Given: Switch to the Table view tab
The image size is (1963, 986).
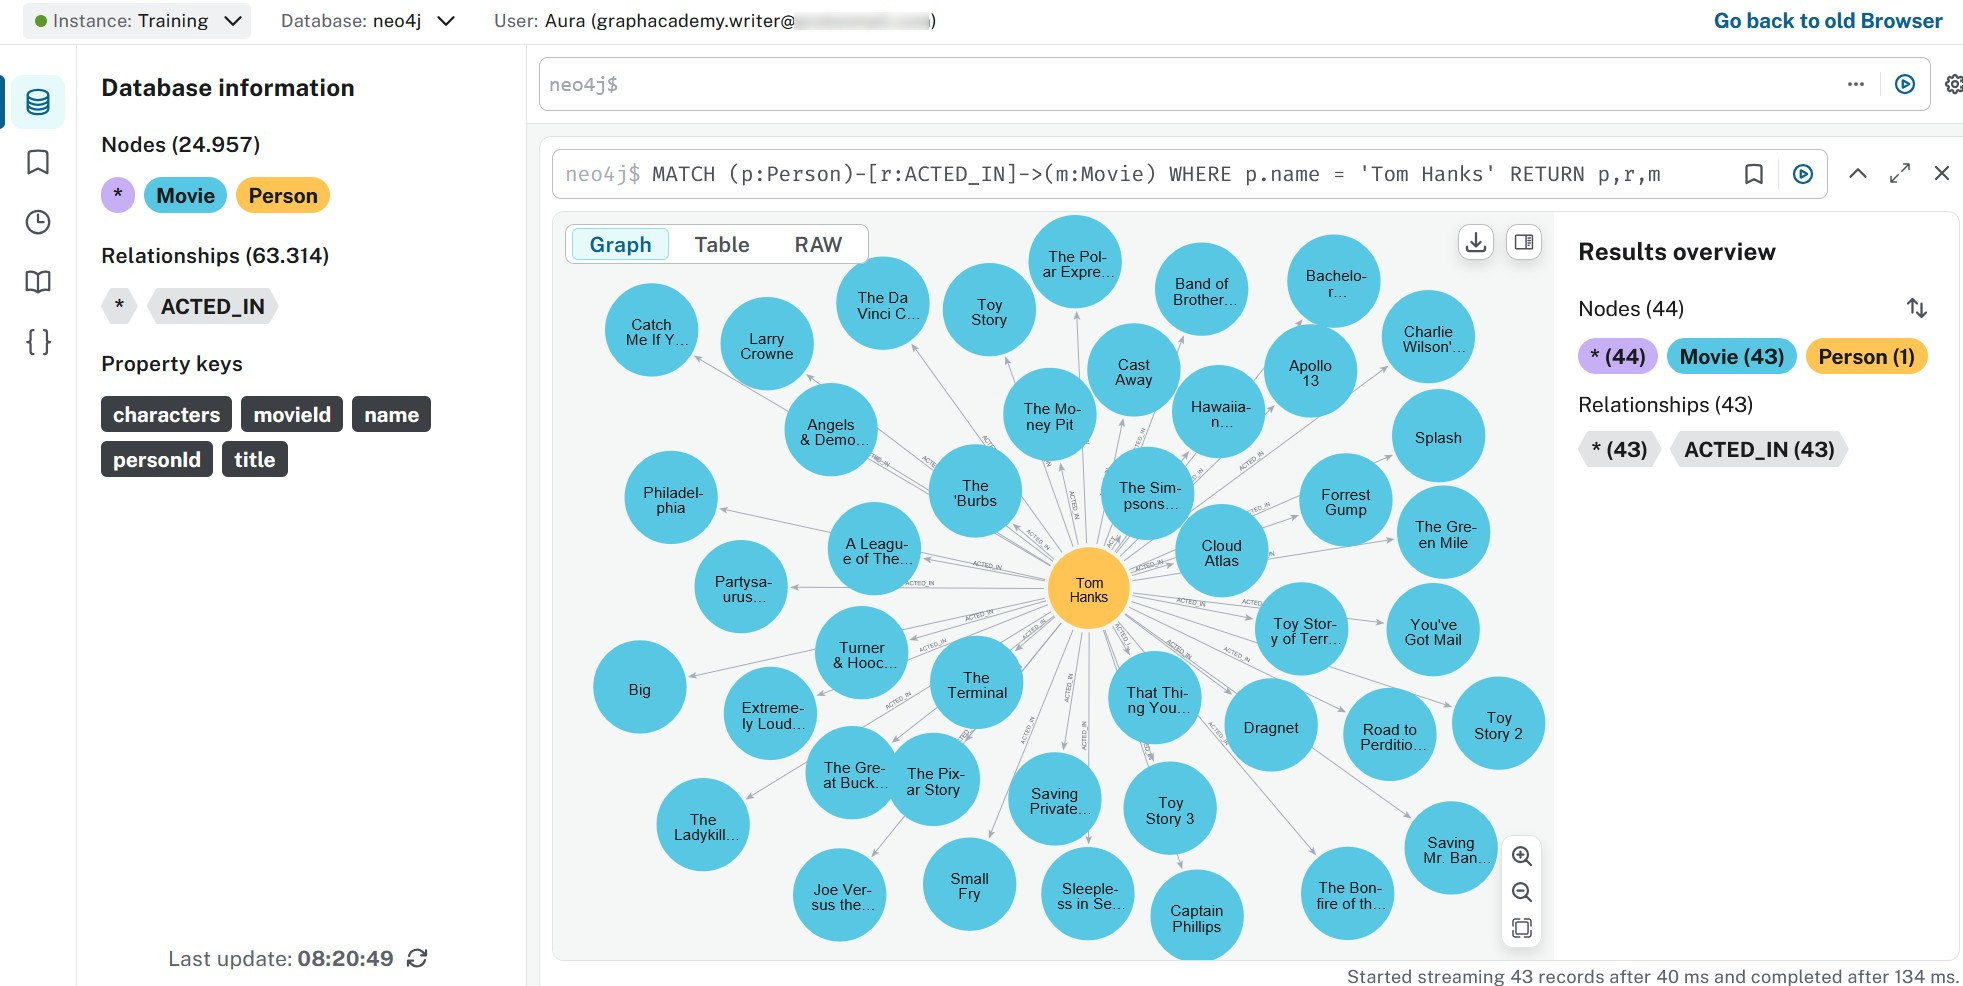Looking at the screenshot, I should [721, 244].
